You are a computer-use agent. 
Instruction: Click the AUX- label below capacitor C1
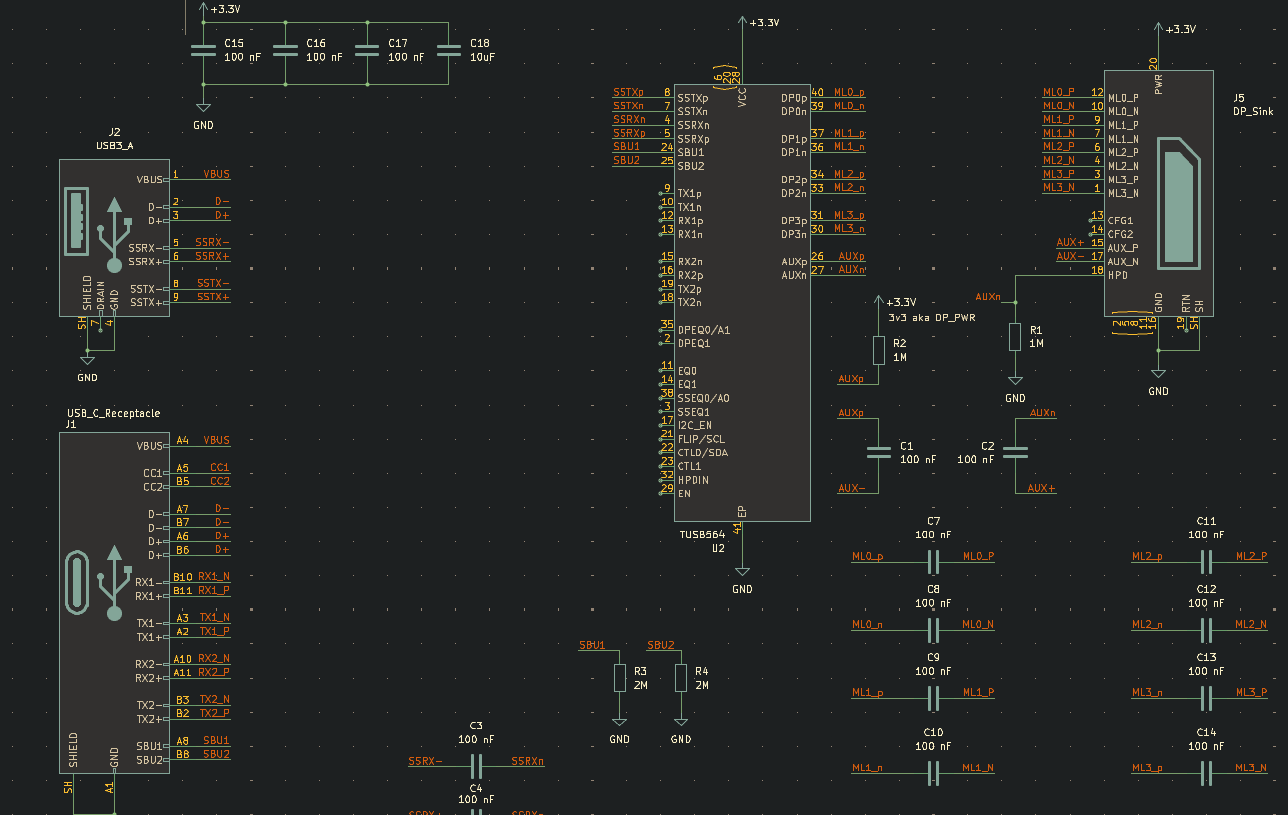pyautogui.click(x=852, y=488)
